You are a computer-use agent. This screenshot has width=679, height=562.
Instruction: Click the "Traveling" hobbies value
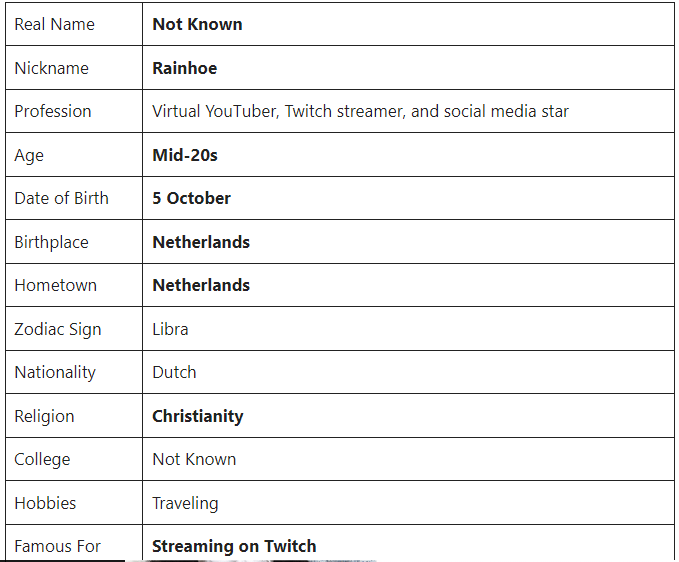(x=185, y=503)
